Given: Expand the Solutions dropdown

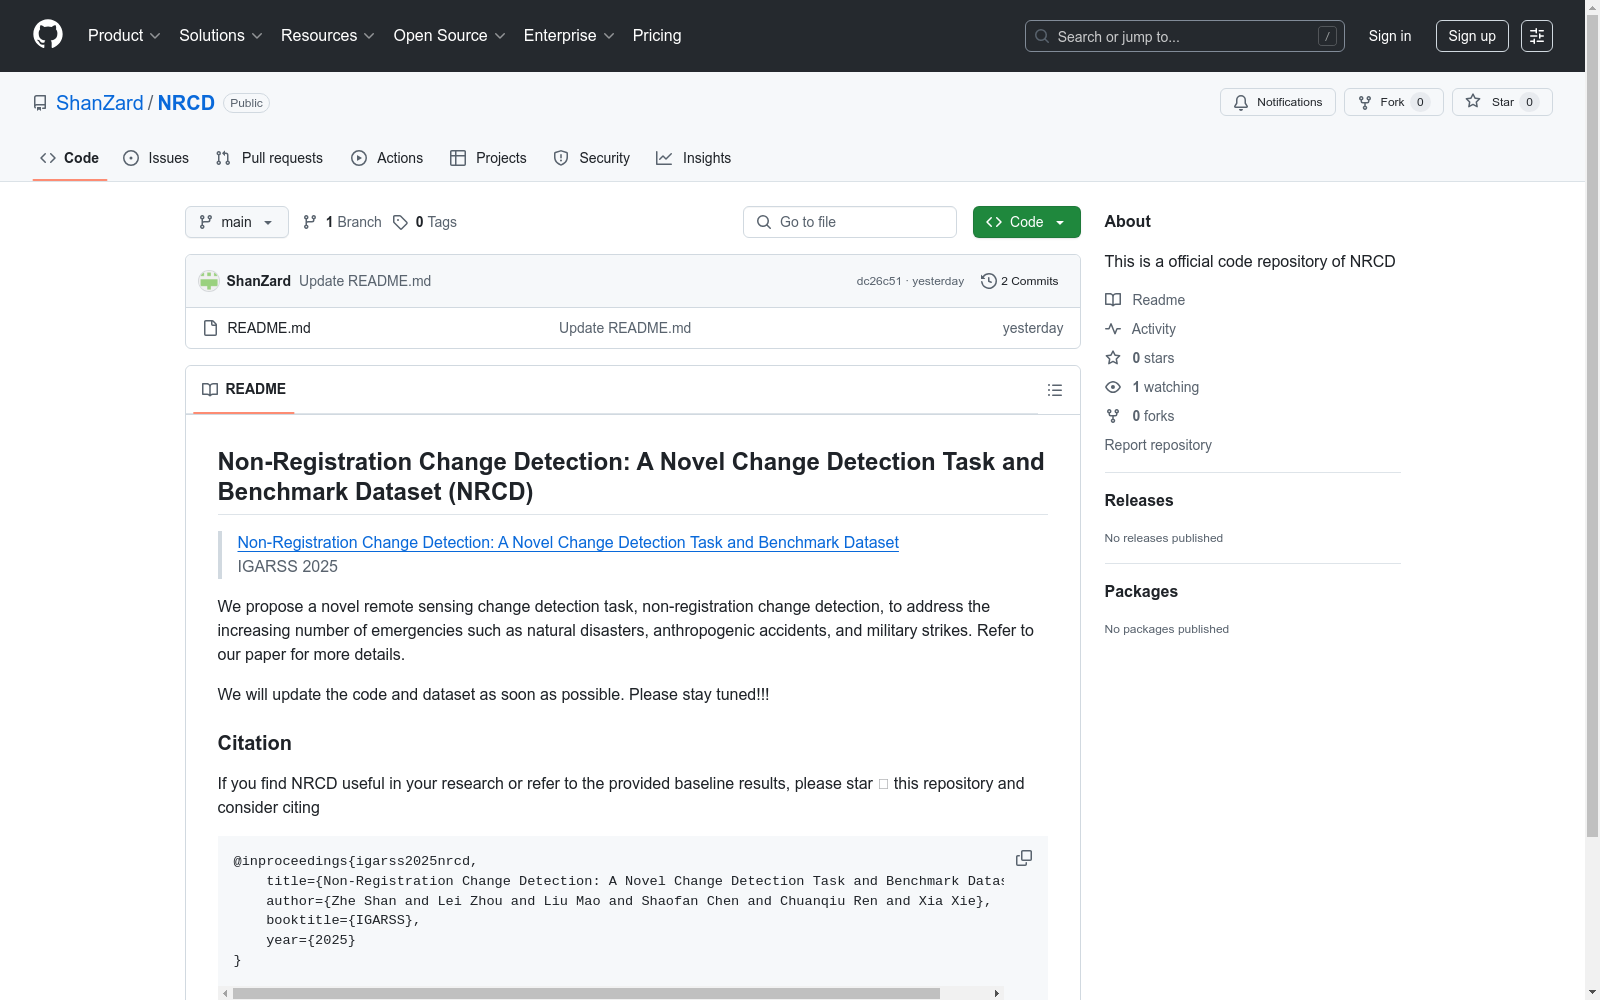Looking at the screenshot, I should (x=220, y=35).
